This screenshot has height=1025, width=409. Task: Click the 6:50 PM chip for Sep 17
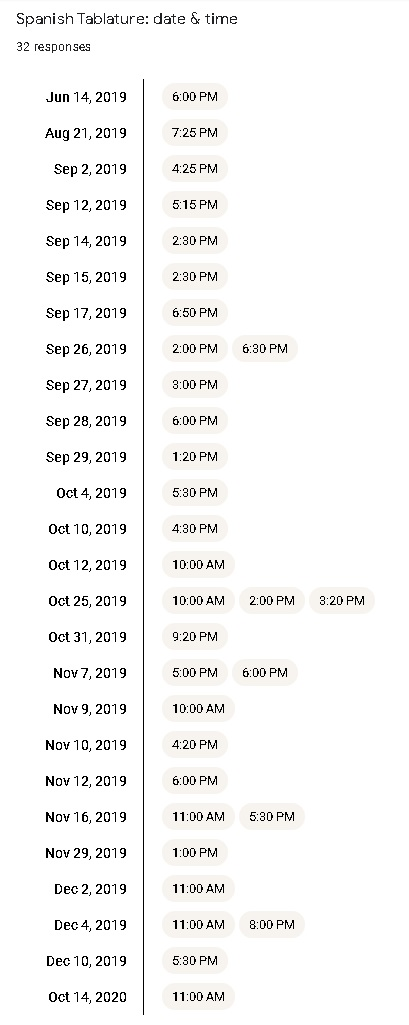pos(195,312)
